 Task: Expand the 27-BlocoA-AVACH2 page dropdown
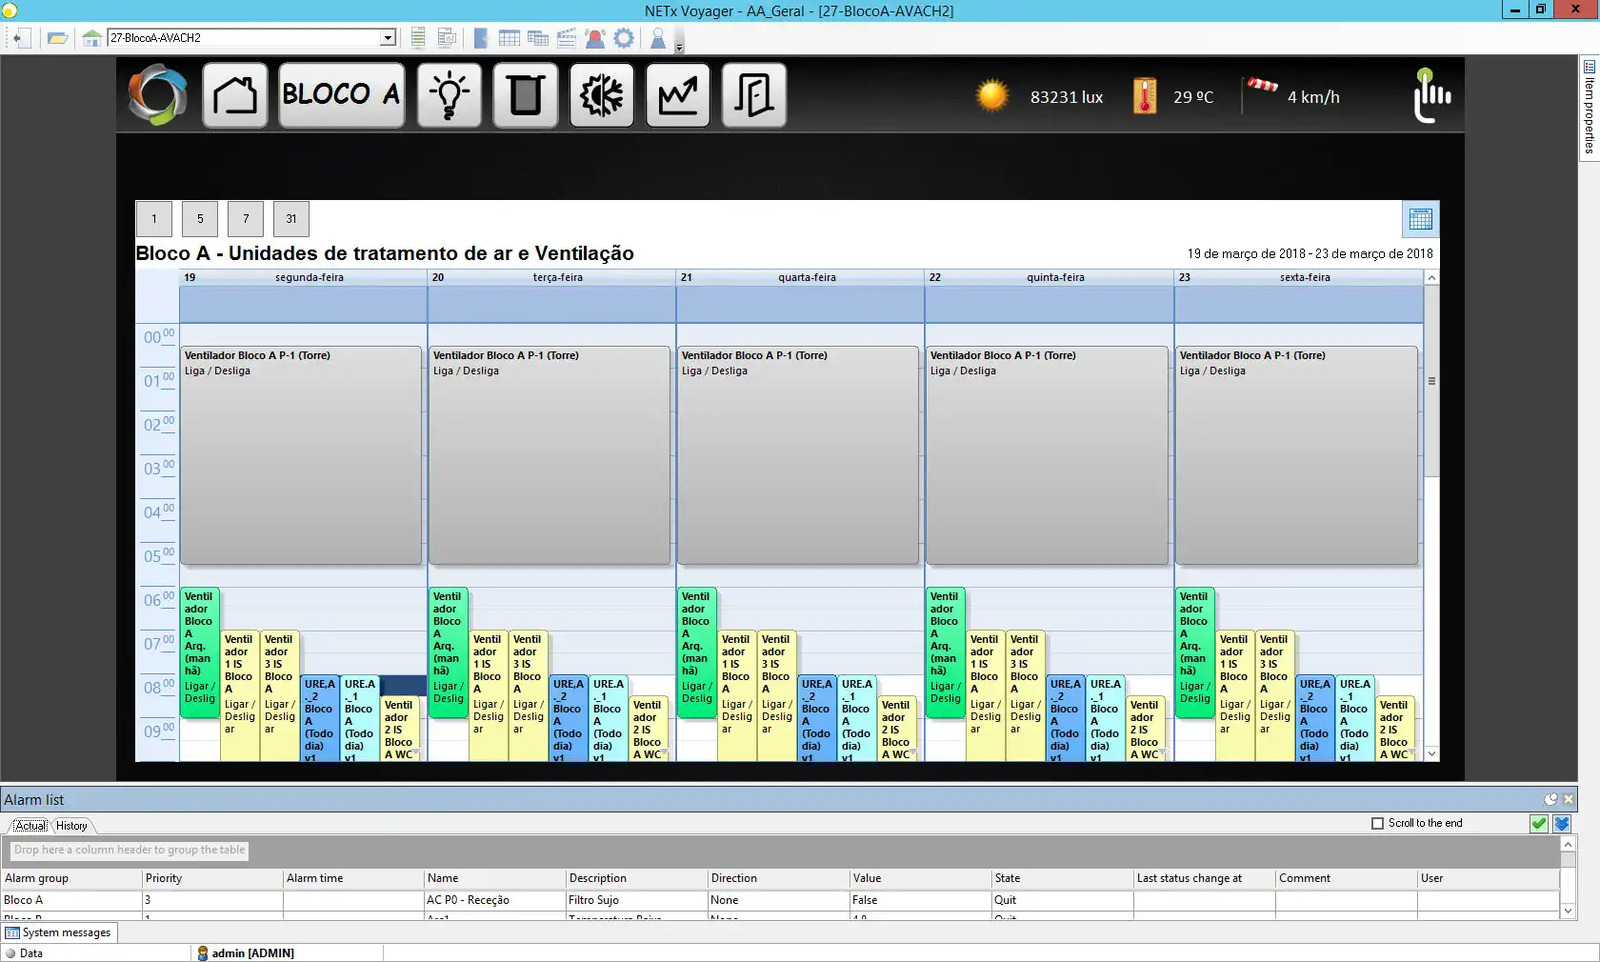(x=388, y=38)
